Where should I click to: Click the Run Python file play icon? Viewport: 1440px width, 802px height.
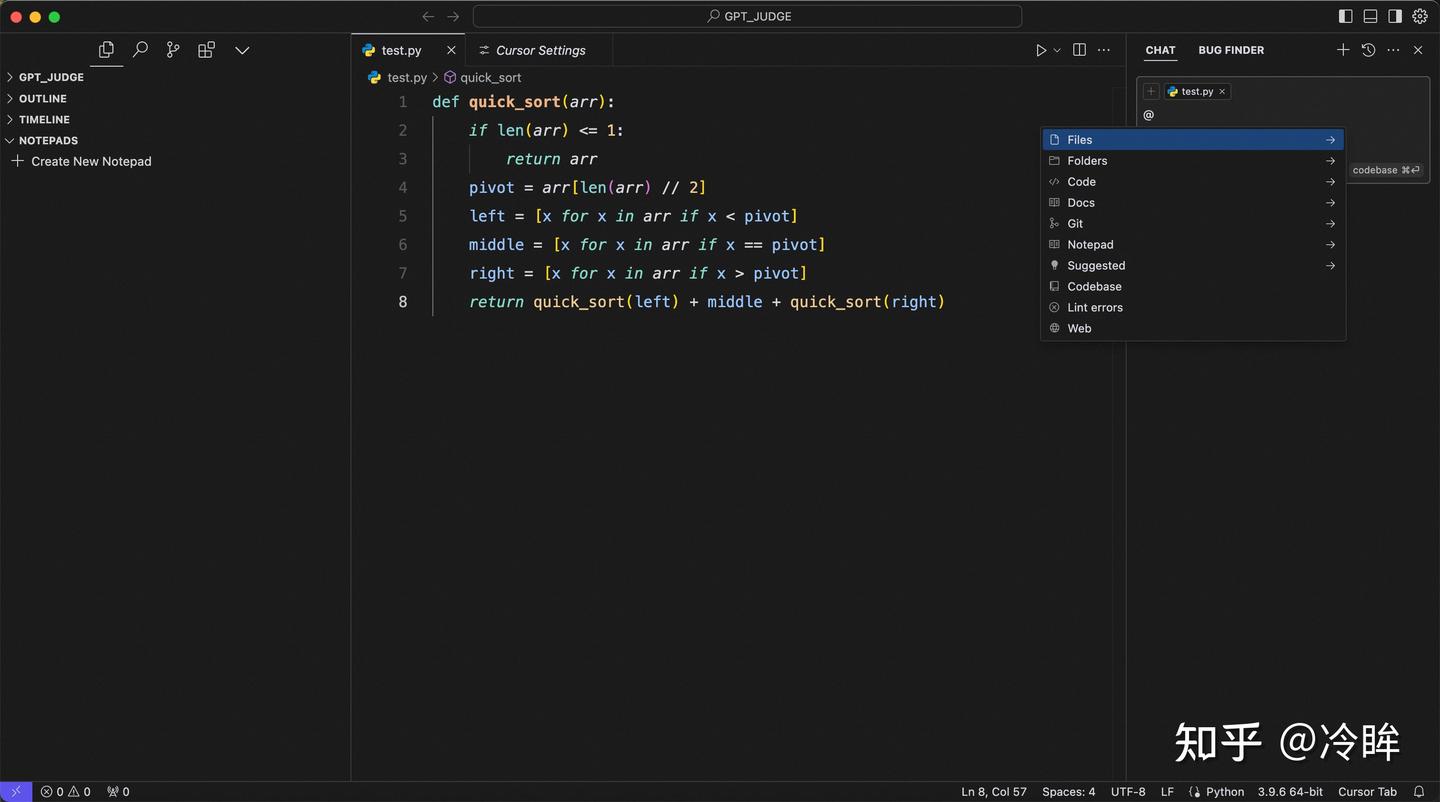1040,50
